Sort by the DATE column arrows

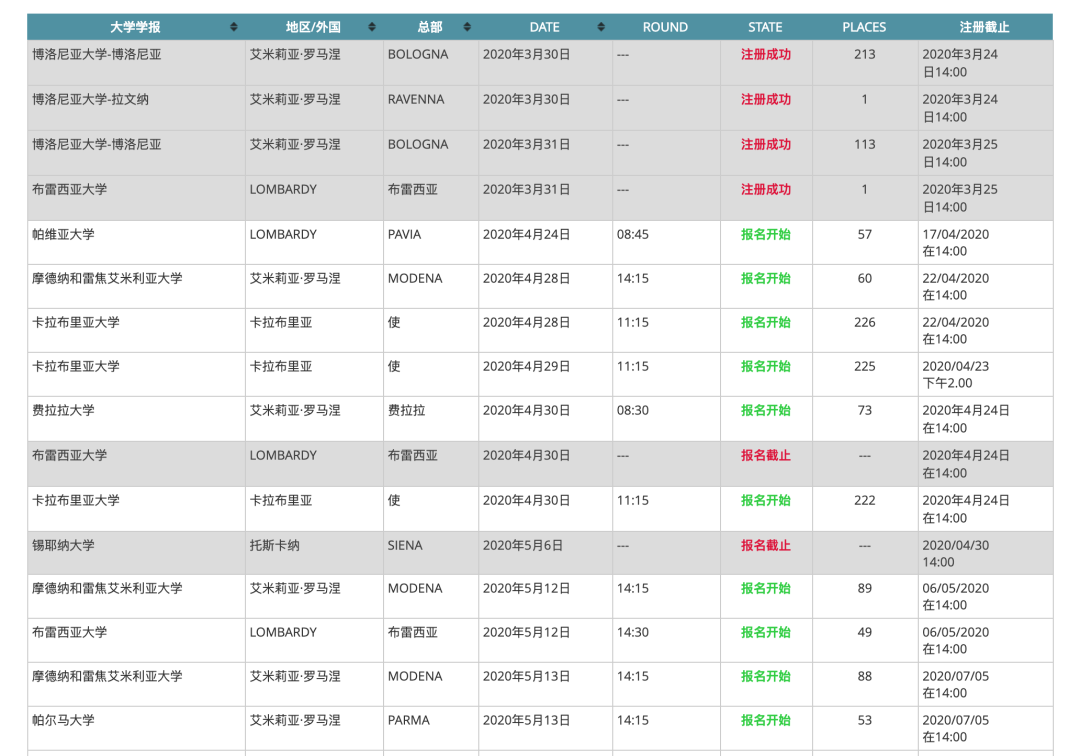(601, 27)
